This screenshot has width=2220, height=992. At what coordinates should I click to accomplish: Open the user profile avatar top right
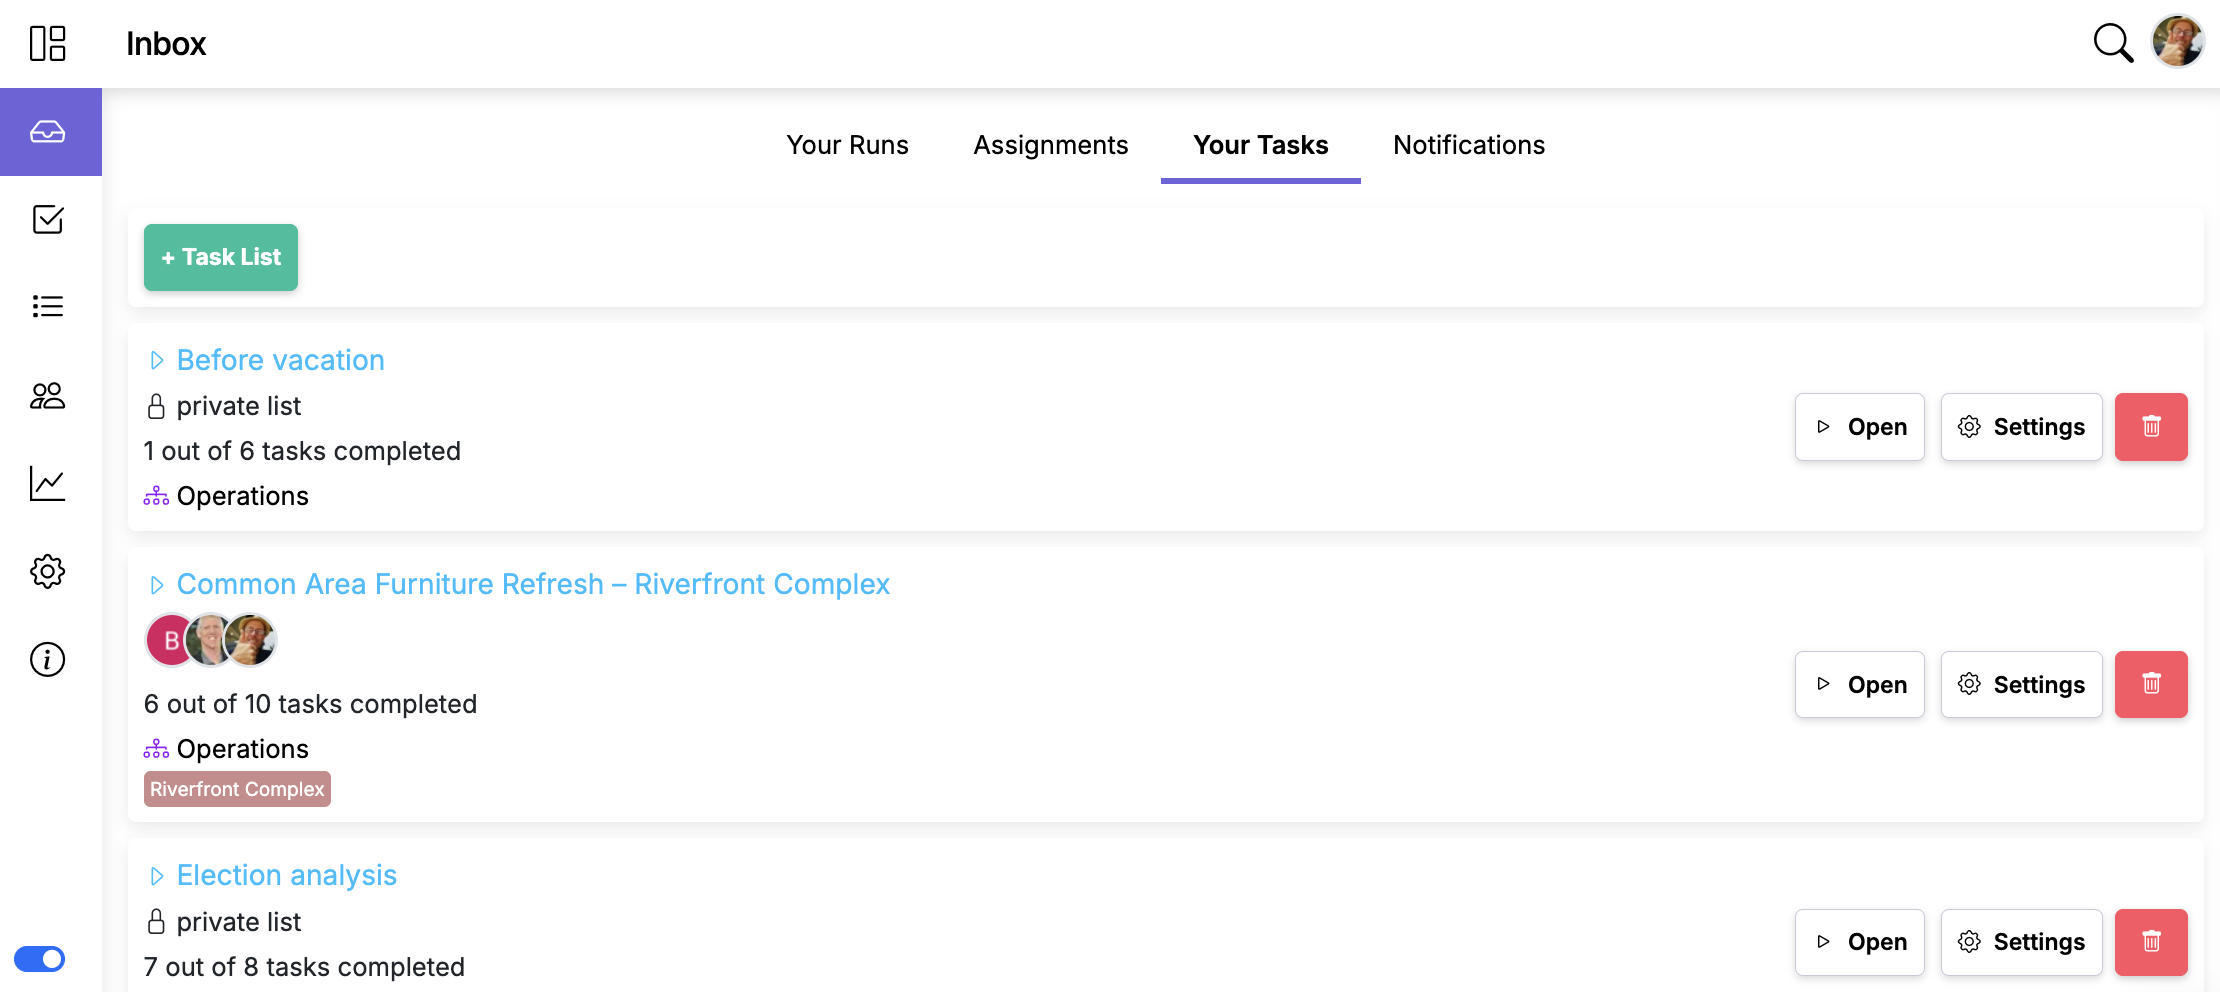[2178, 42]
